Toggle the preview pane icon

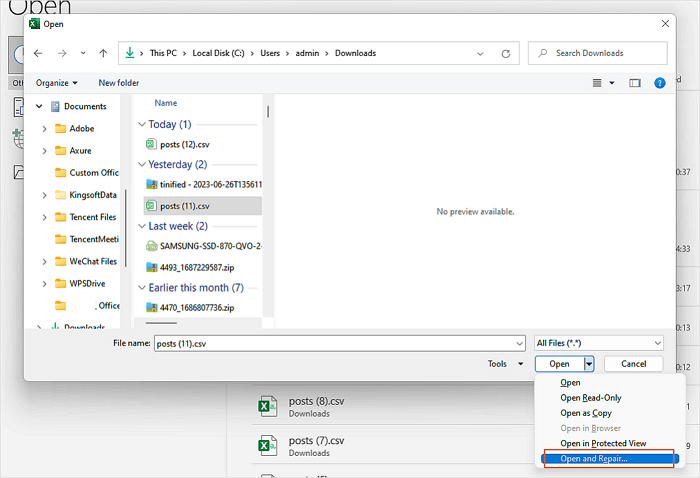point(635,83)
